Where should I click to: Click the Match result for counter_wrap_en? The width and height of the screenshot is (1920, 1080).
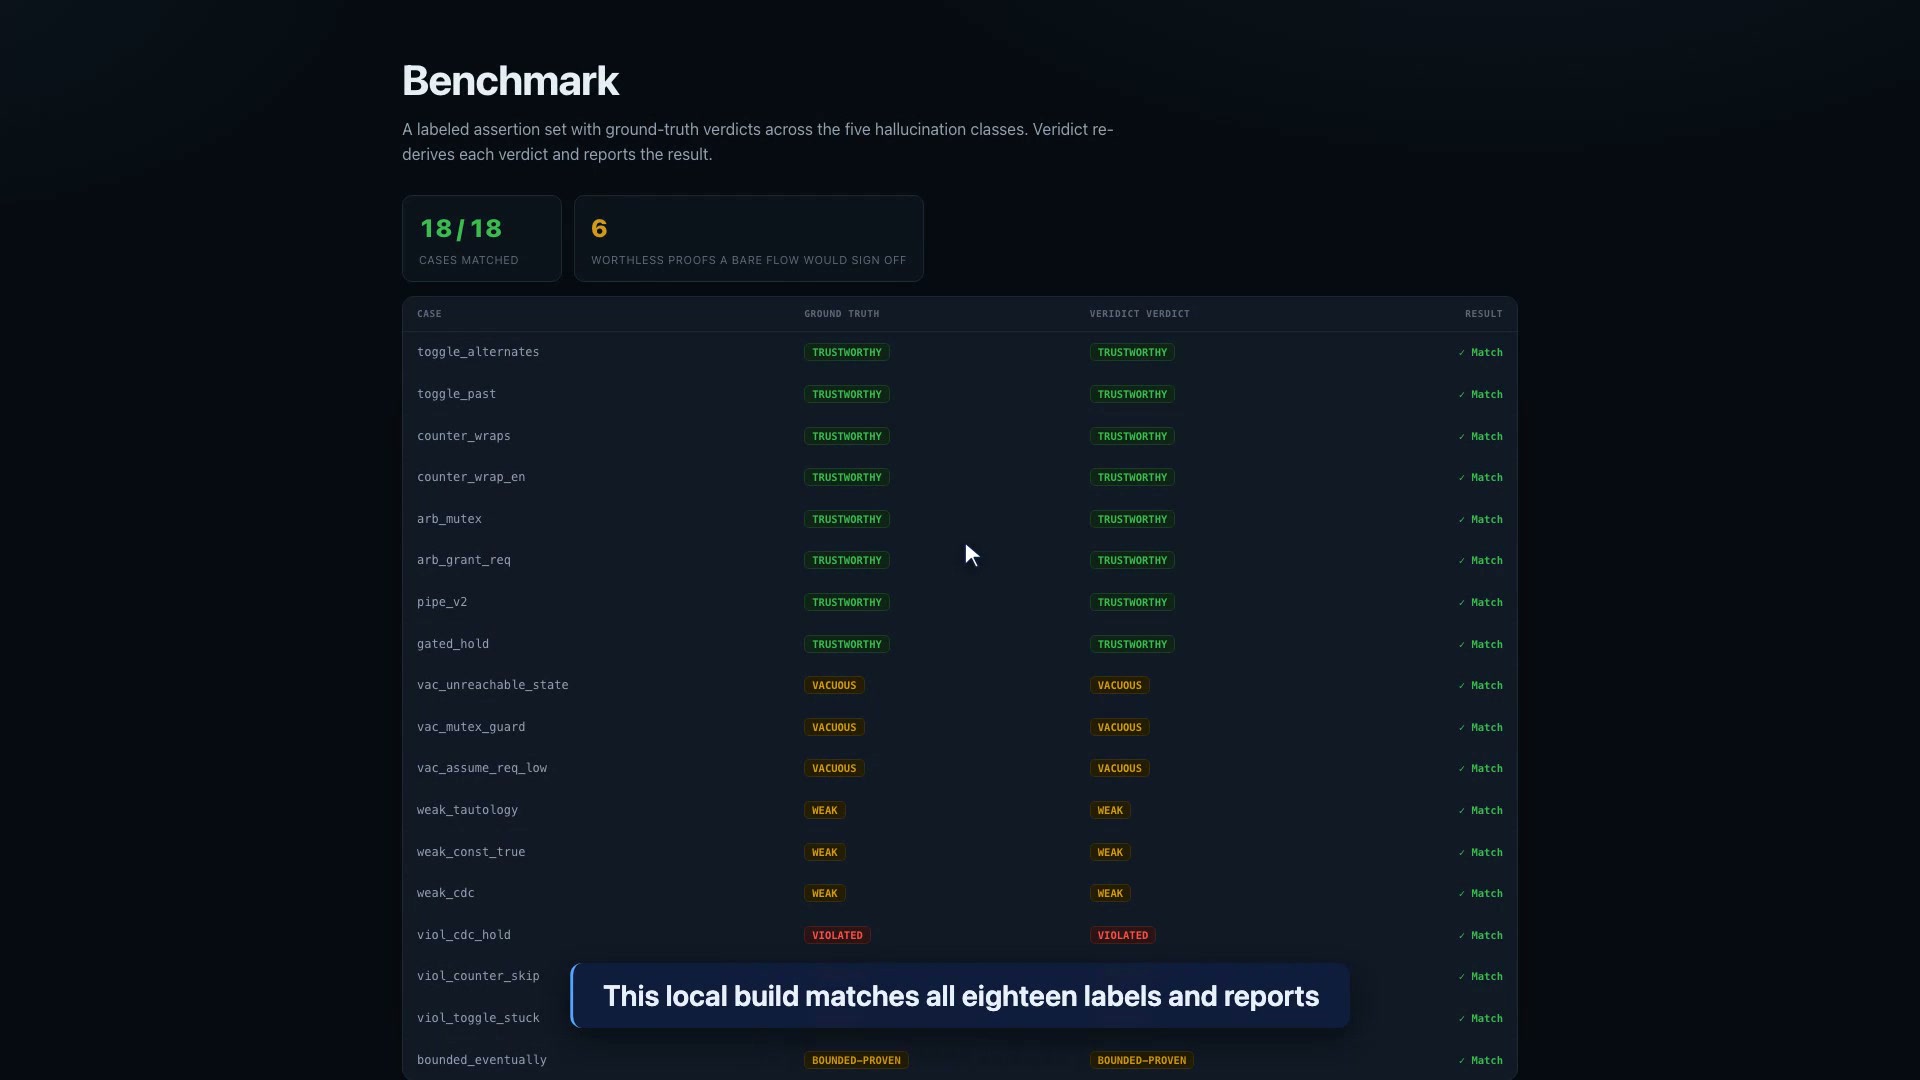pyautogui.click(x=1480, y=477)
